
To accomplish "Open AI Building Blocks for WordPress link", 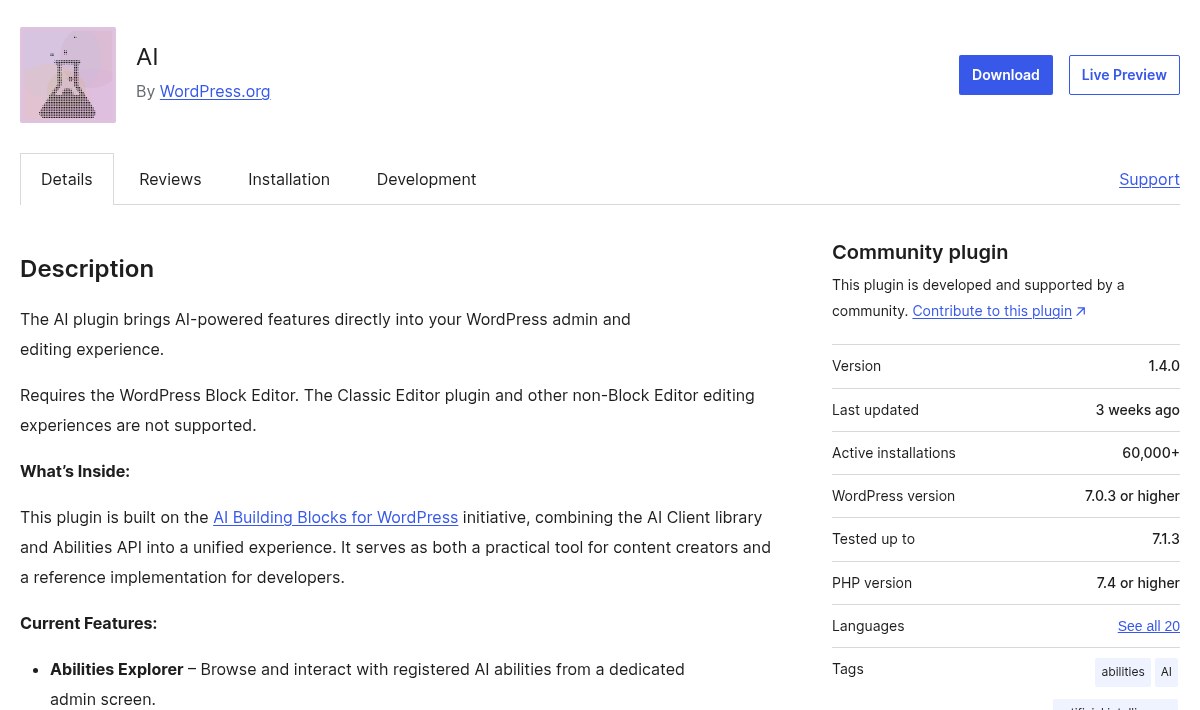I will tap(335, 517).
